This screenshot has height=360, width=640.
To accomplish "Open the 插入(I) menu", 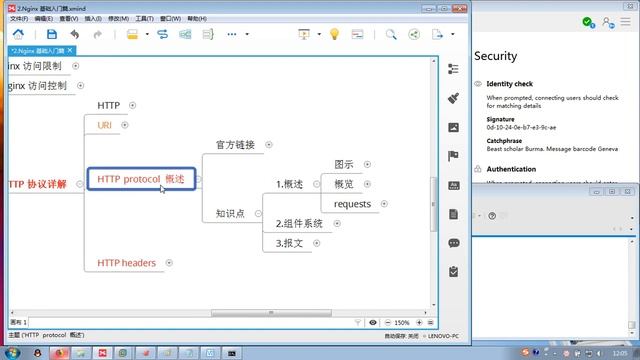I will click(x=93, y=19).
